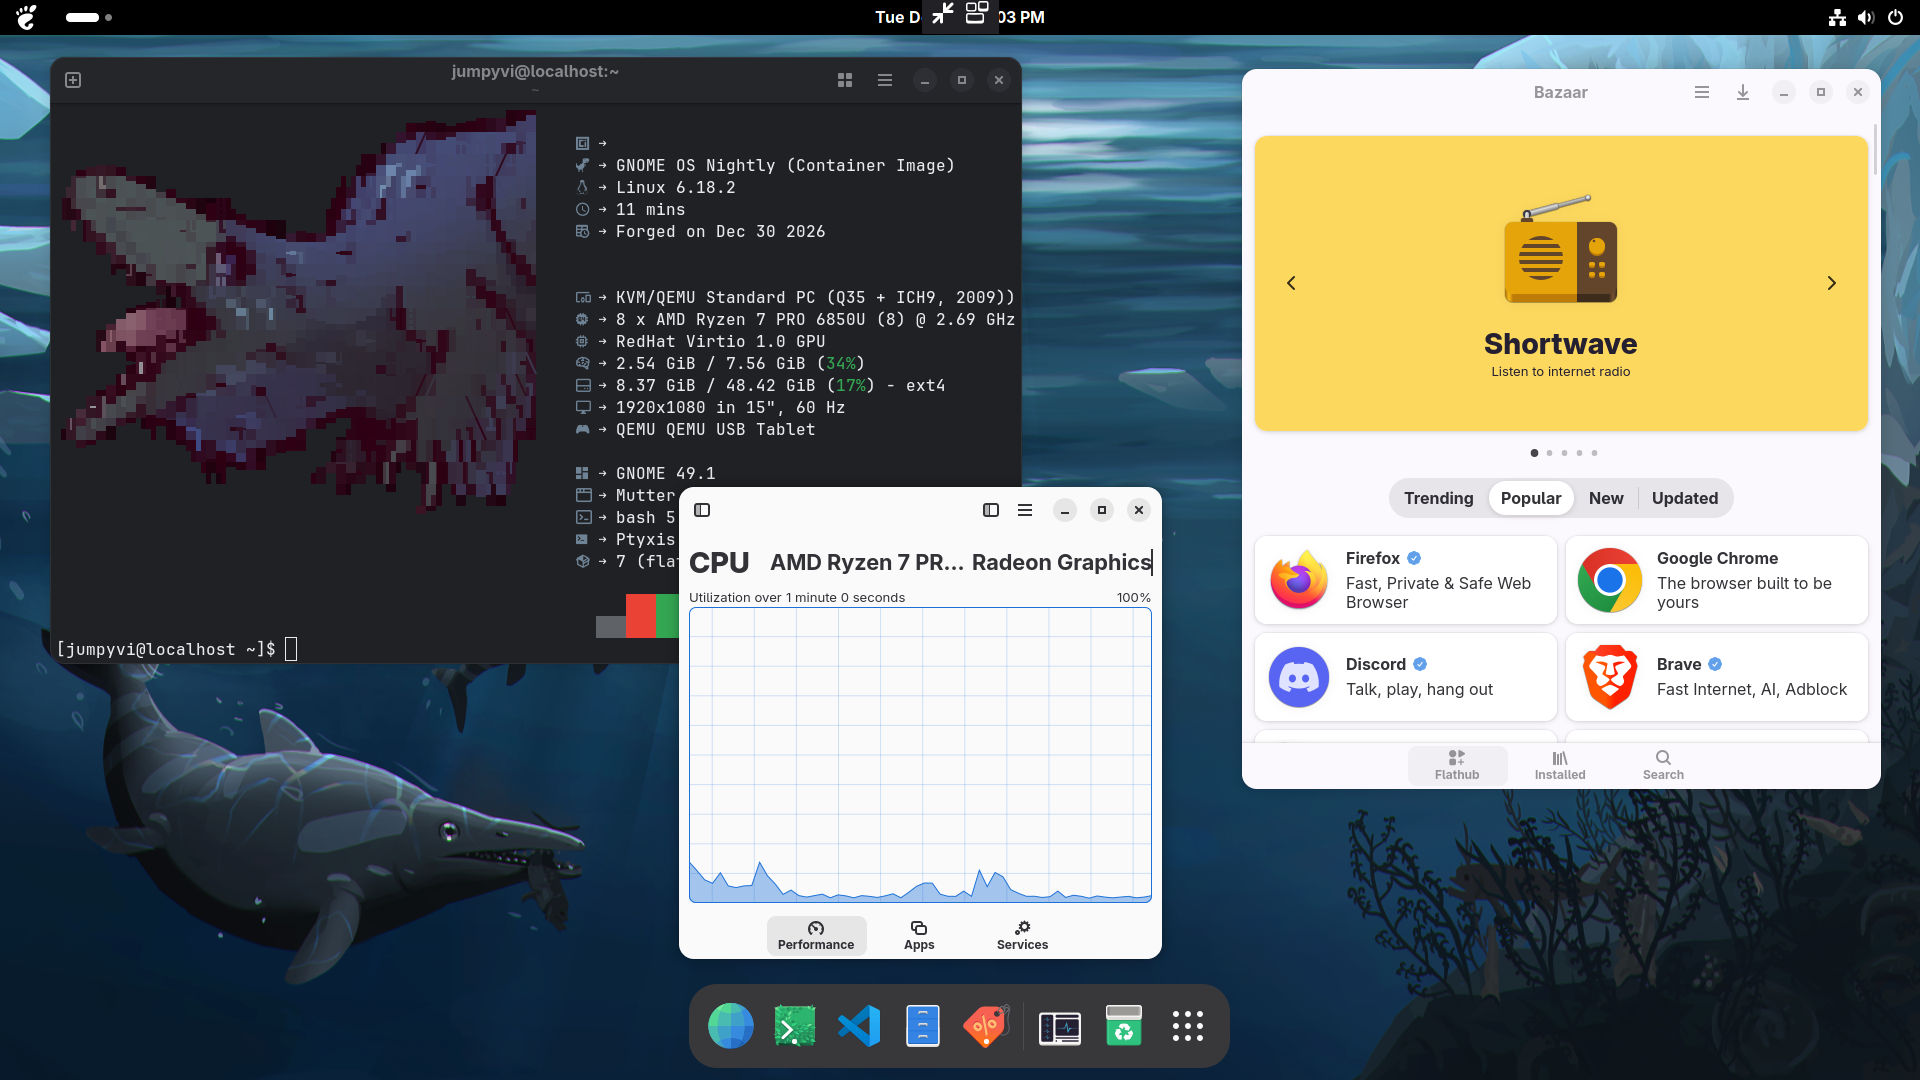
Task: Open the Shortwave featured banner
Action: [x=1560, y=283]
